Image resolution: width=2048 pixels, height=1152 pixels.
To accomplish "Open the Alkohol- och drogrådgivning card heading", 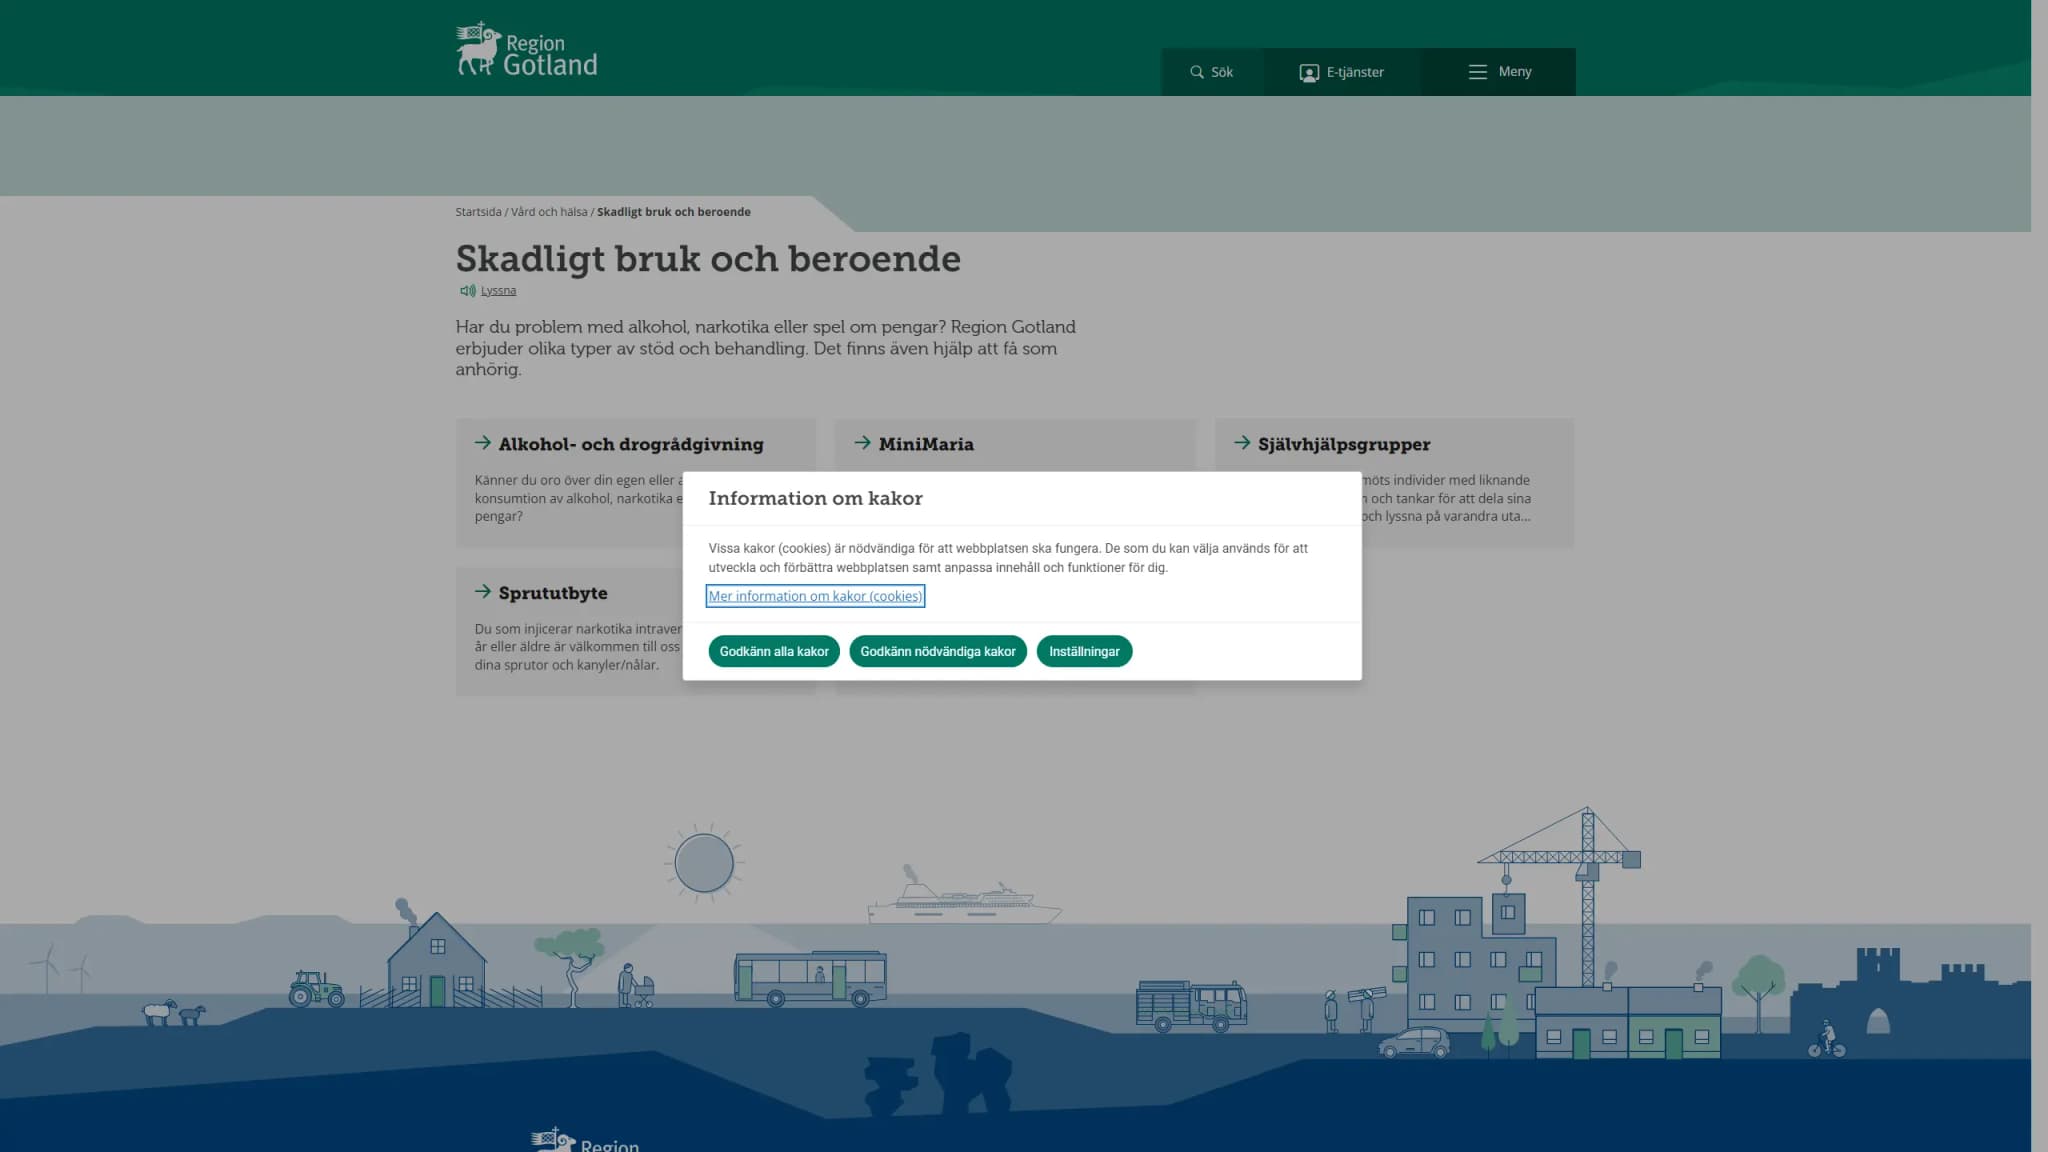I will tap(631, 444).
